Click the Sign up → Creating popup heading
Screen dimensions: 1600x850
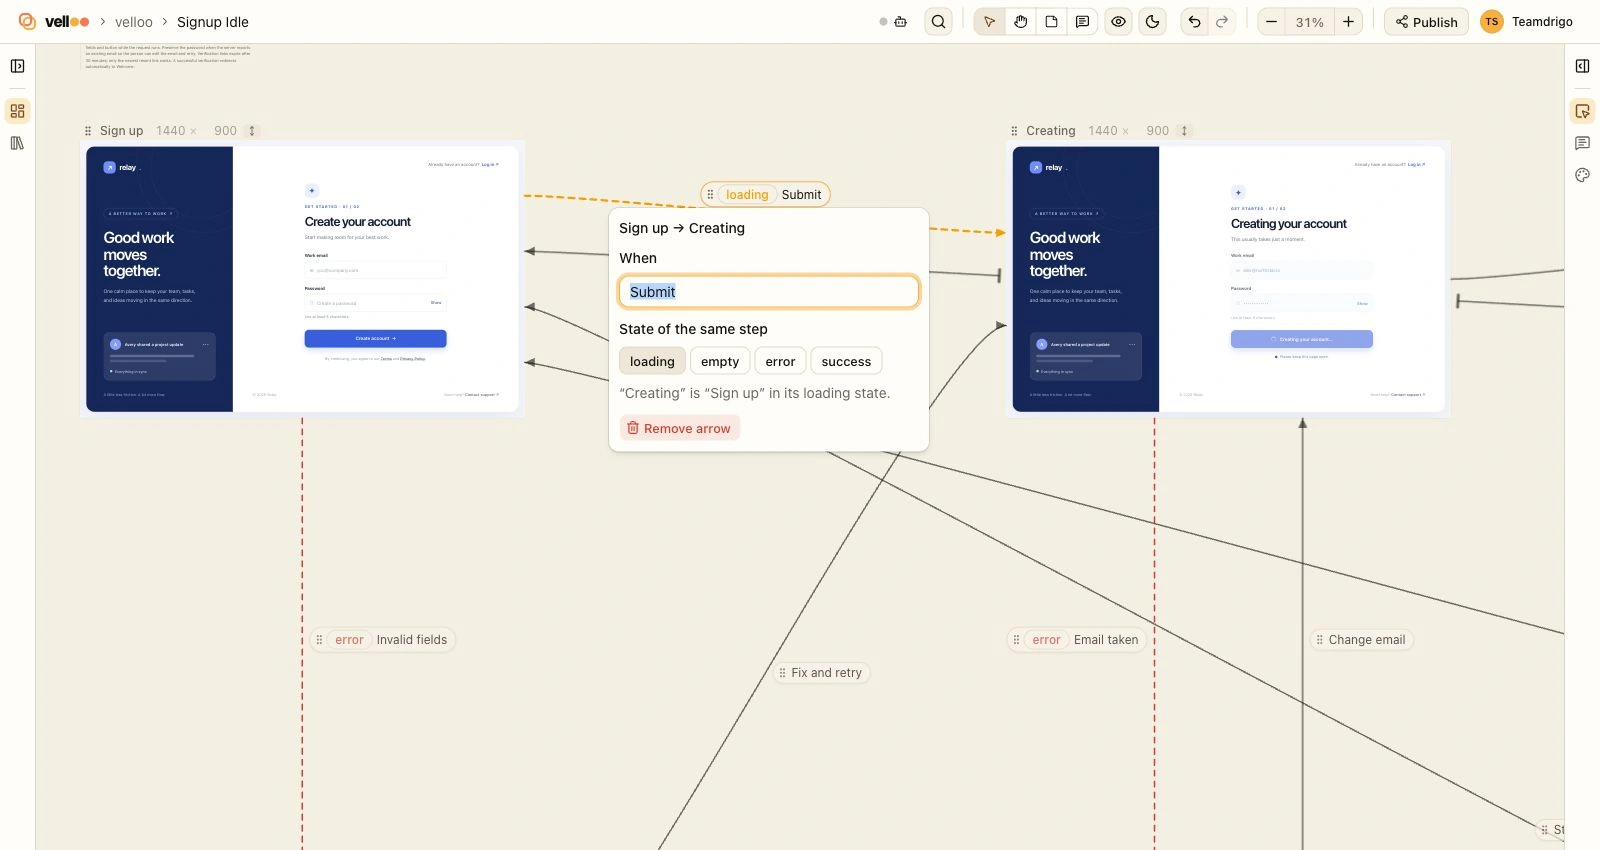point(682,228)
